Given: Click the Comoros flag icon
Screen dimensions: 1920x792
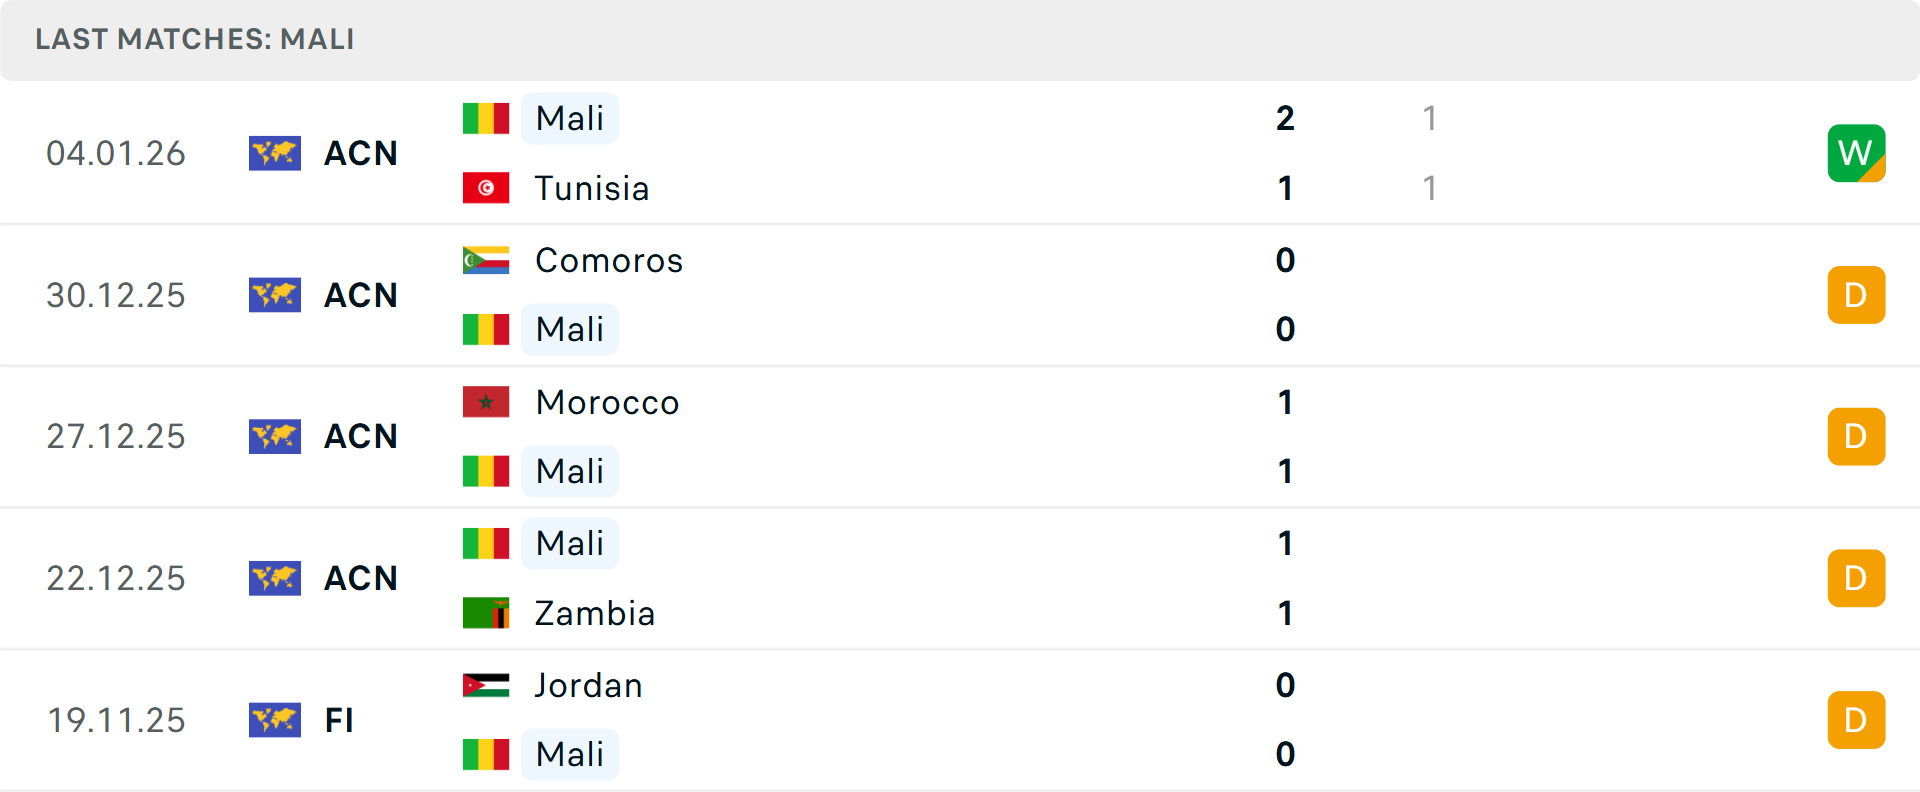Looking at the screenshot, I should tap(486, 260).
